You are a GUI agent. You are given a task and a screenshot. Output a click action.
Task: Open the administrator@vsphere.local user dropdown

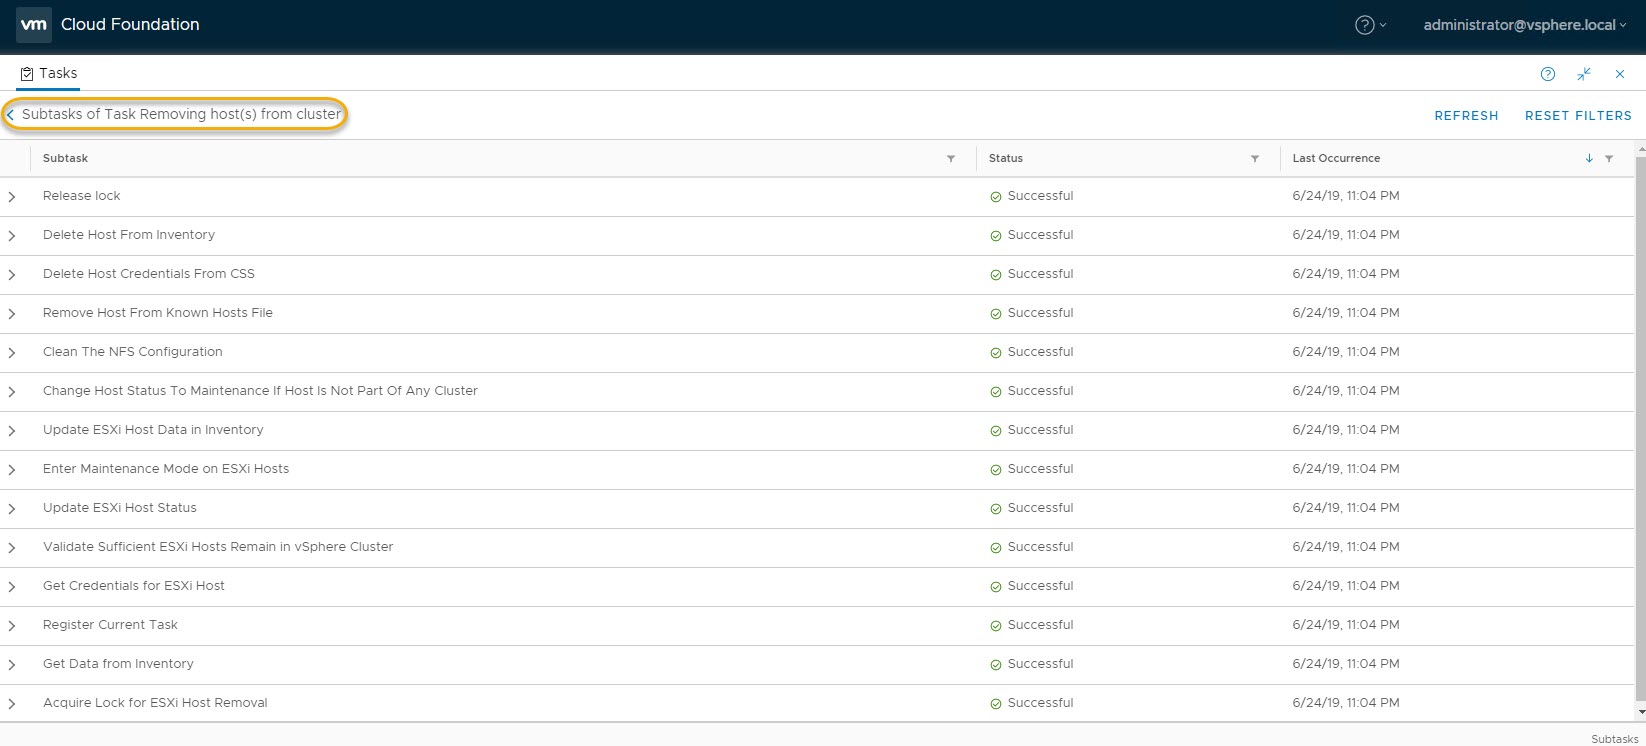[1524, 25]
